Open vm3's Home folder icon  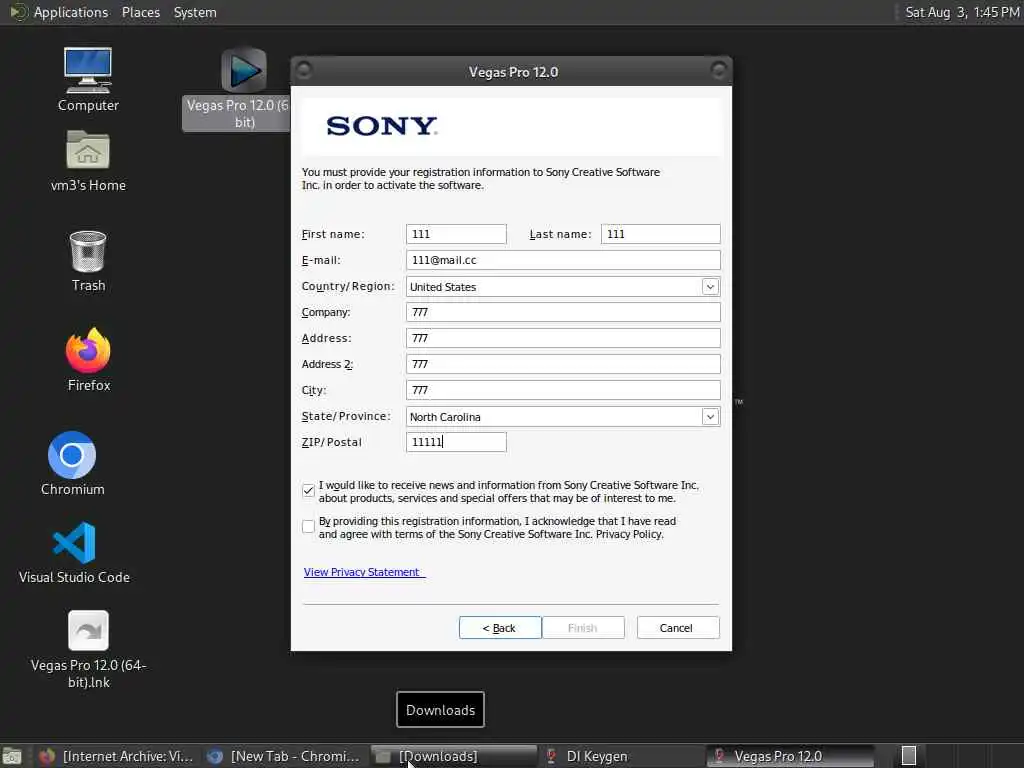(88, 161)
